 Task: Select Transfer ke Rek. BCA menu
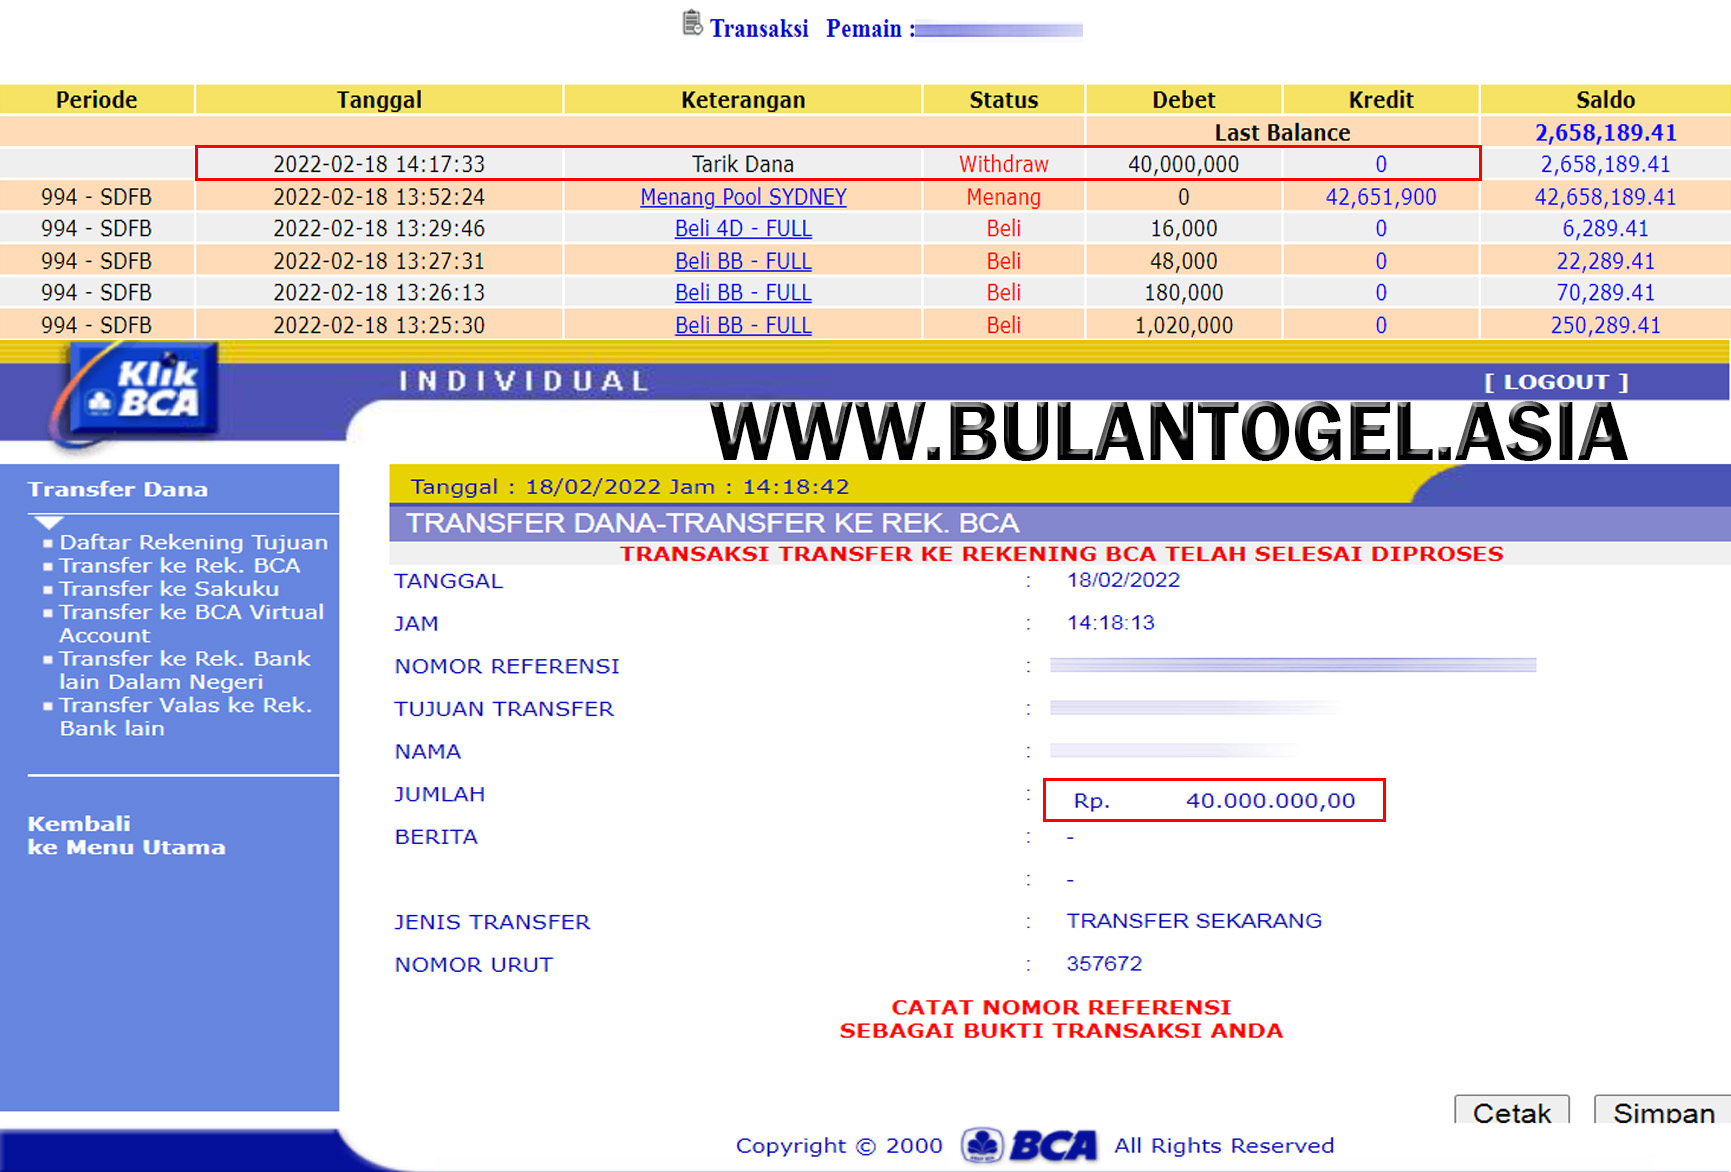(179, 565)
